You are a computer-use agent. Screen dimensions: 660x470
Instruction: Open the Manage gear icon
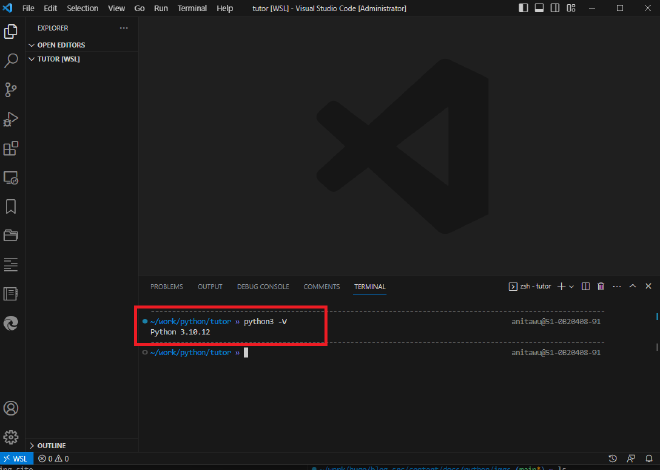coord(11,437)
